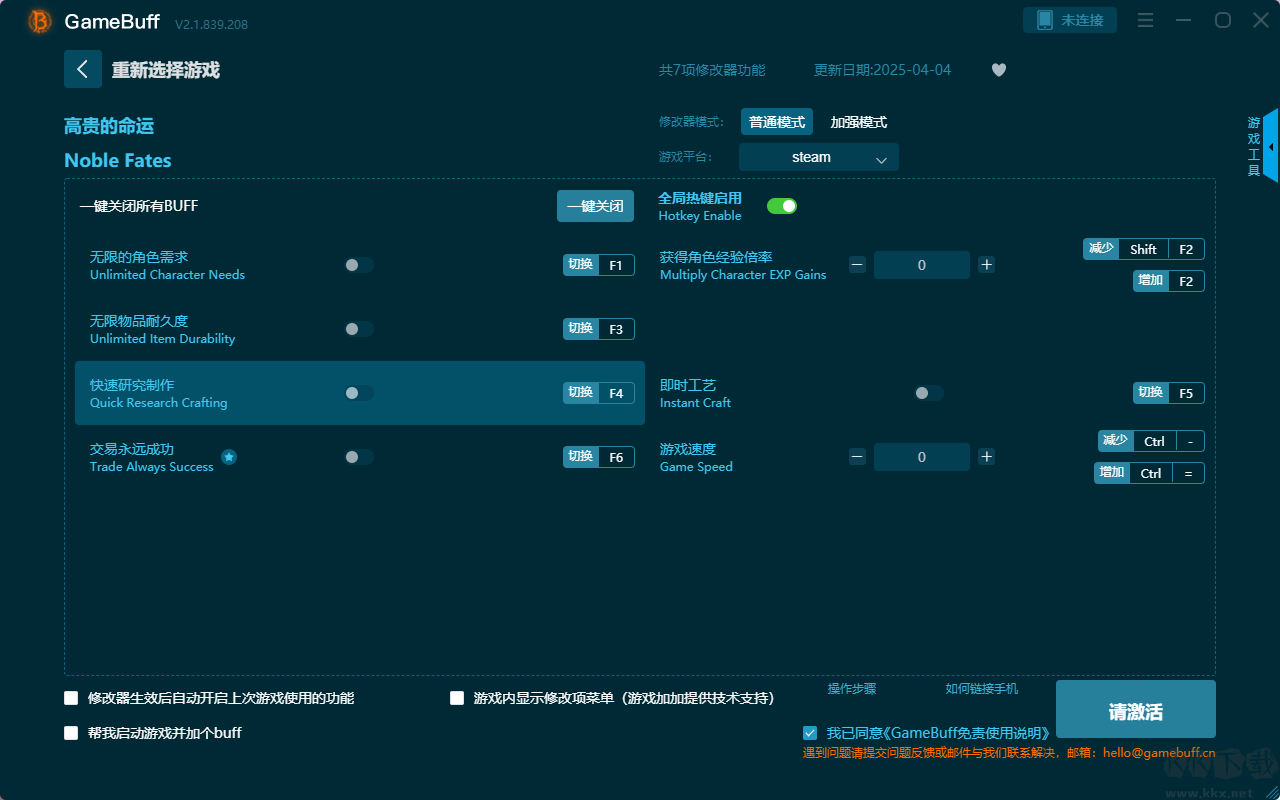Open the hamburger menu icon
Viewport: 1280px width, 800px height.
(x=1146, y=21)
